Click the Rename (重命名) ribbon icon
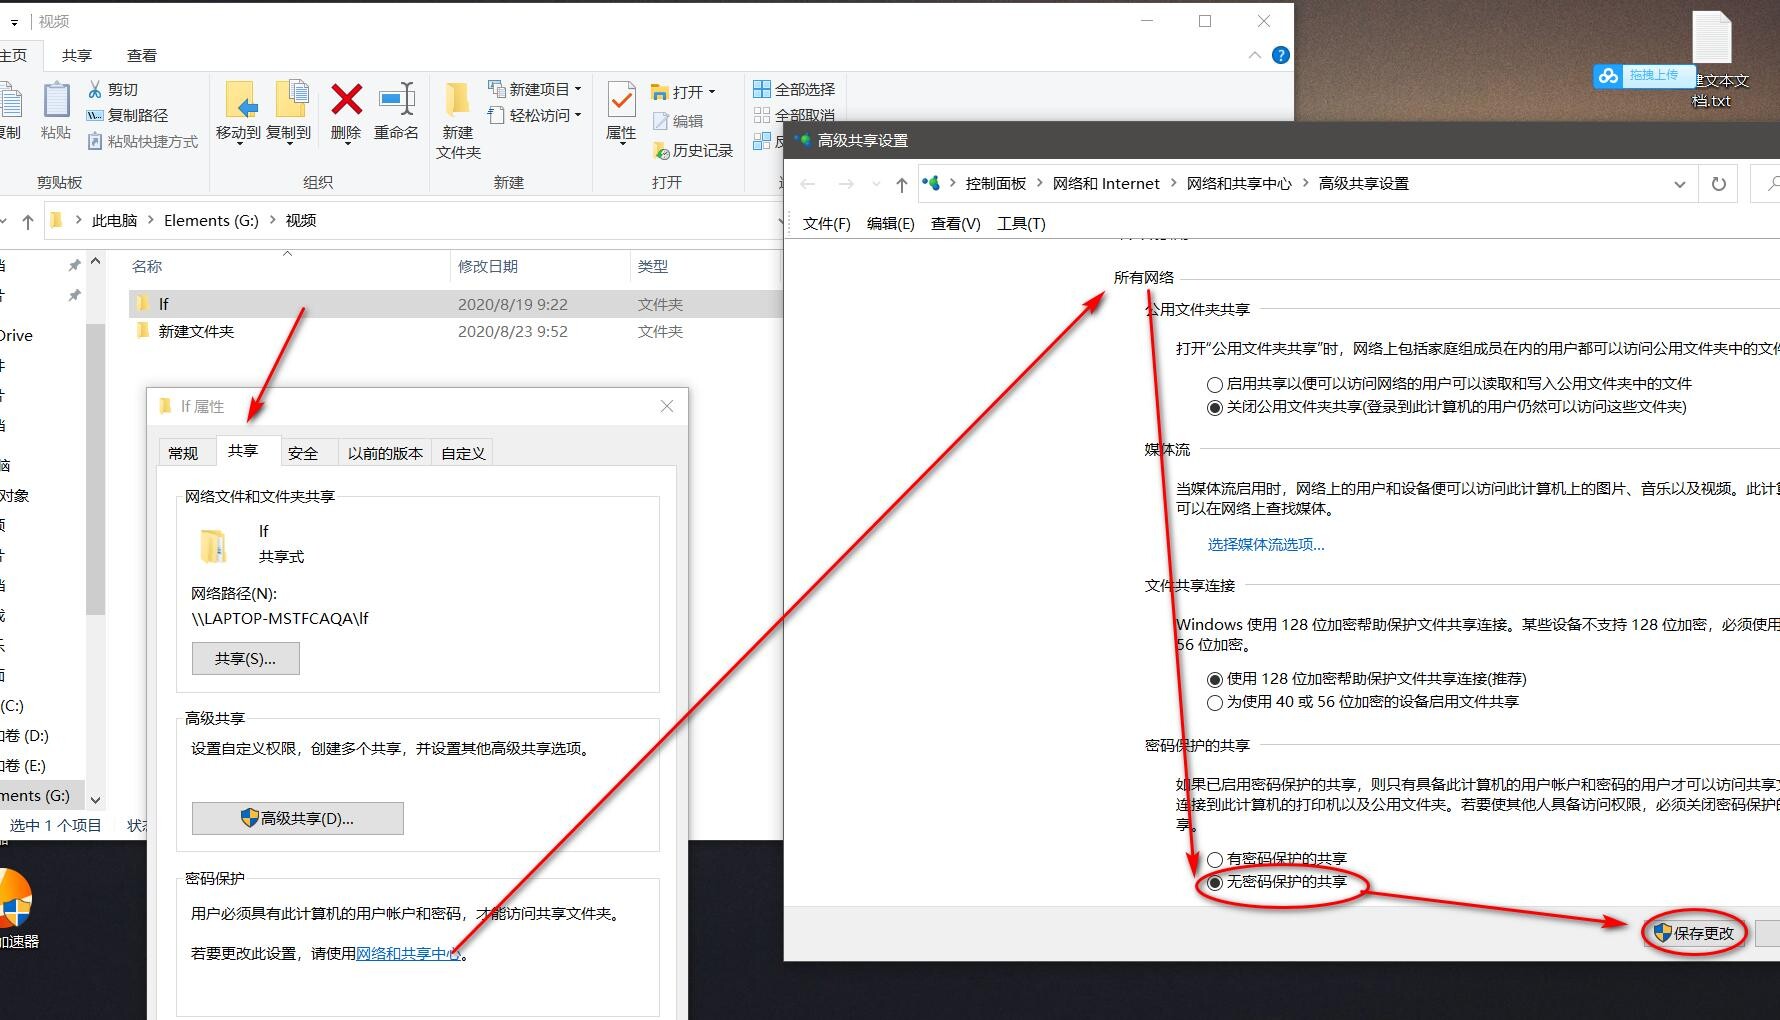 click(x=396, y=101)
